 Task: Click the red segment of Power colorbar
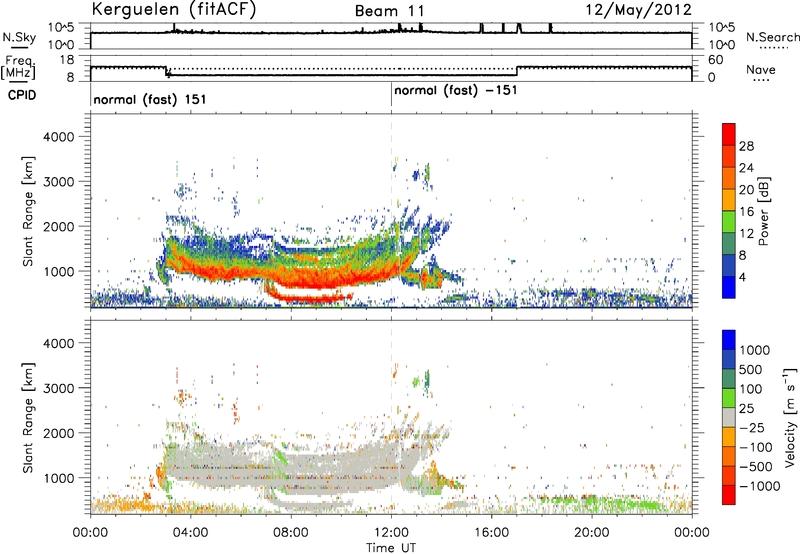[x=729, y=135]
